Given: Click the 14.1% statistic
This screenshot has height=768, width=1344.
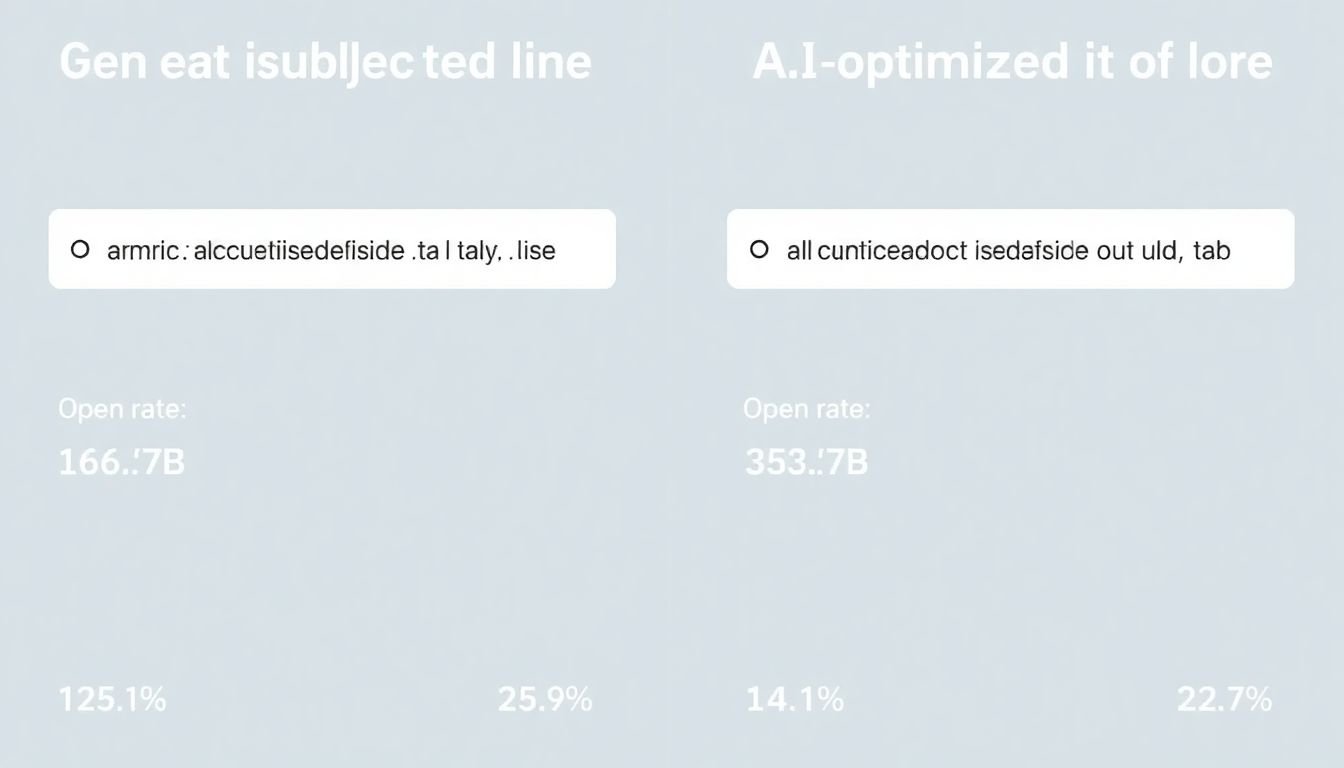Looking at the screenshot, I should click(x=795, y=699).
